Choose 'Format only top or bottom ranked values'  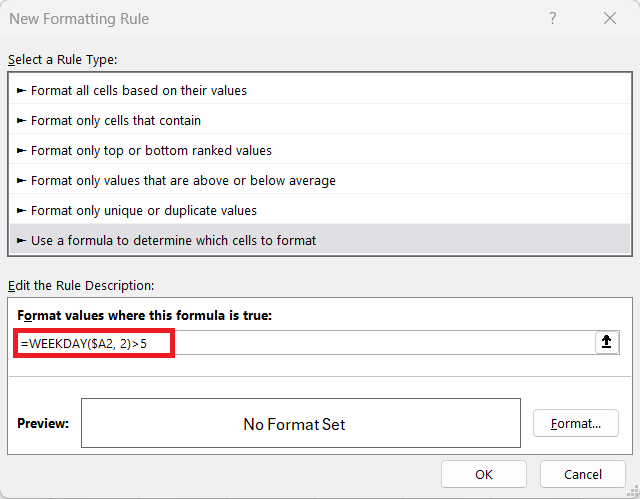(x=320, y=151)
